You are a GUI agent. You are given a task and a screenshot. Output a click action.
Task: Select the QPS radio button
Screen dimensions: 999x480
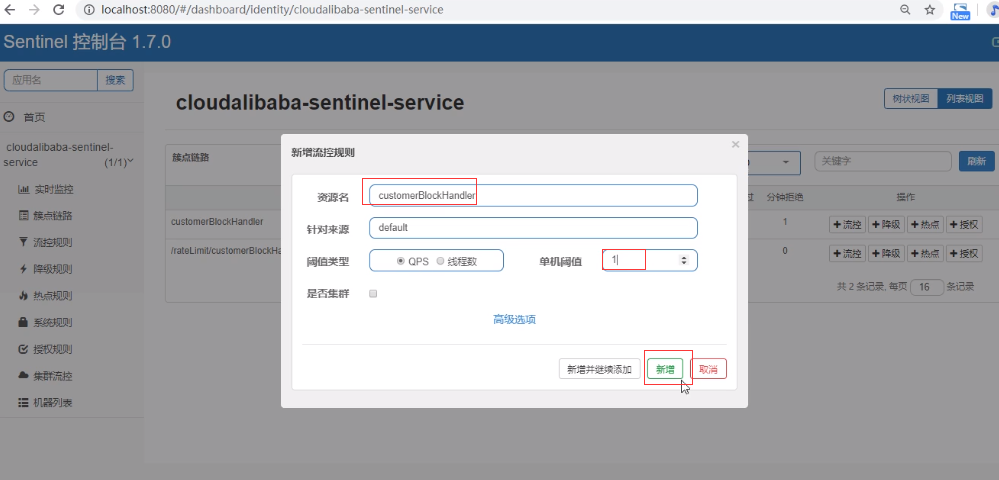pos(401,261)
